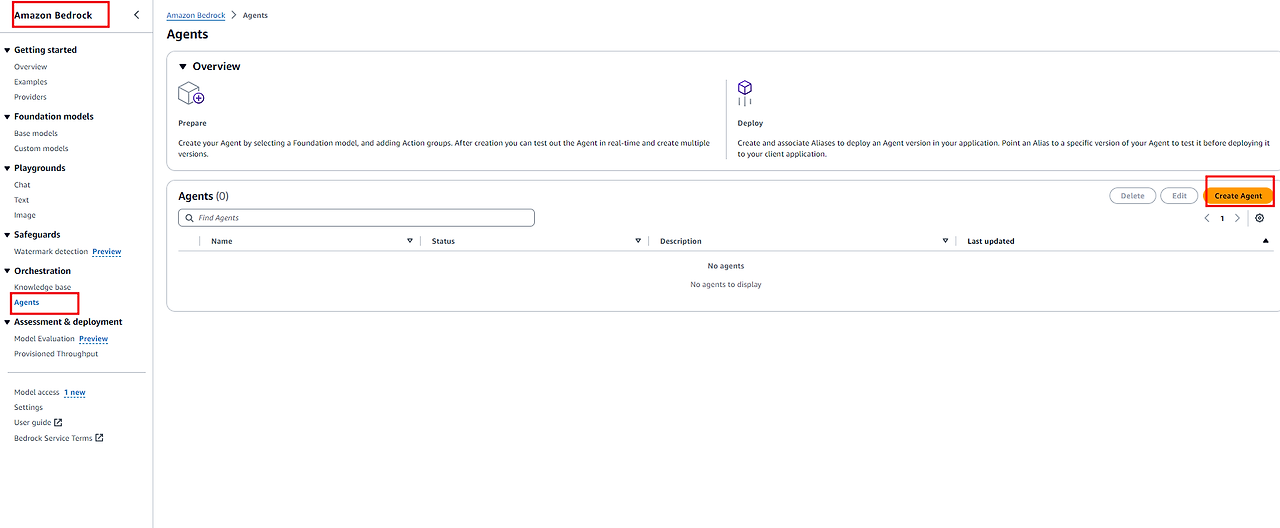
Task: Open Base models in the sidebar
Action: coord(36,133)
